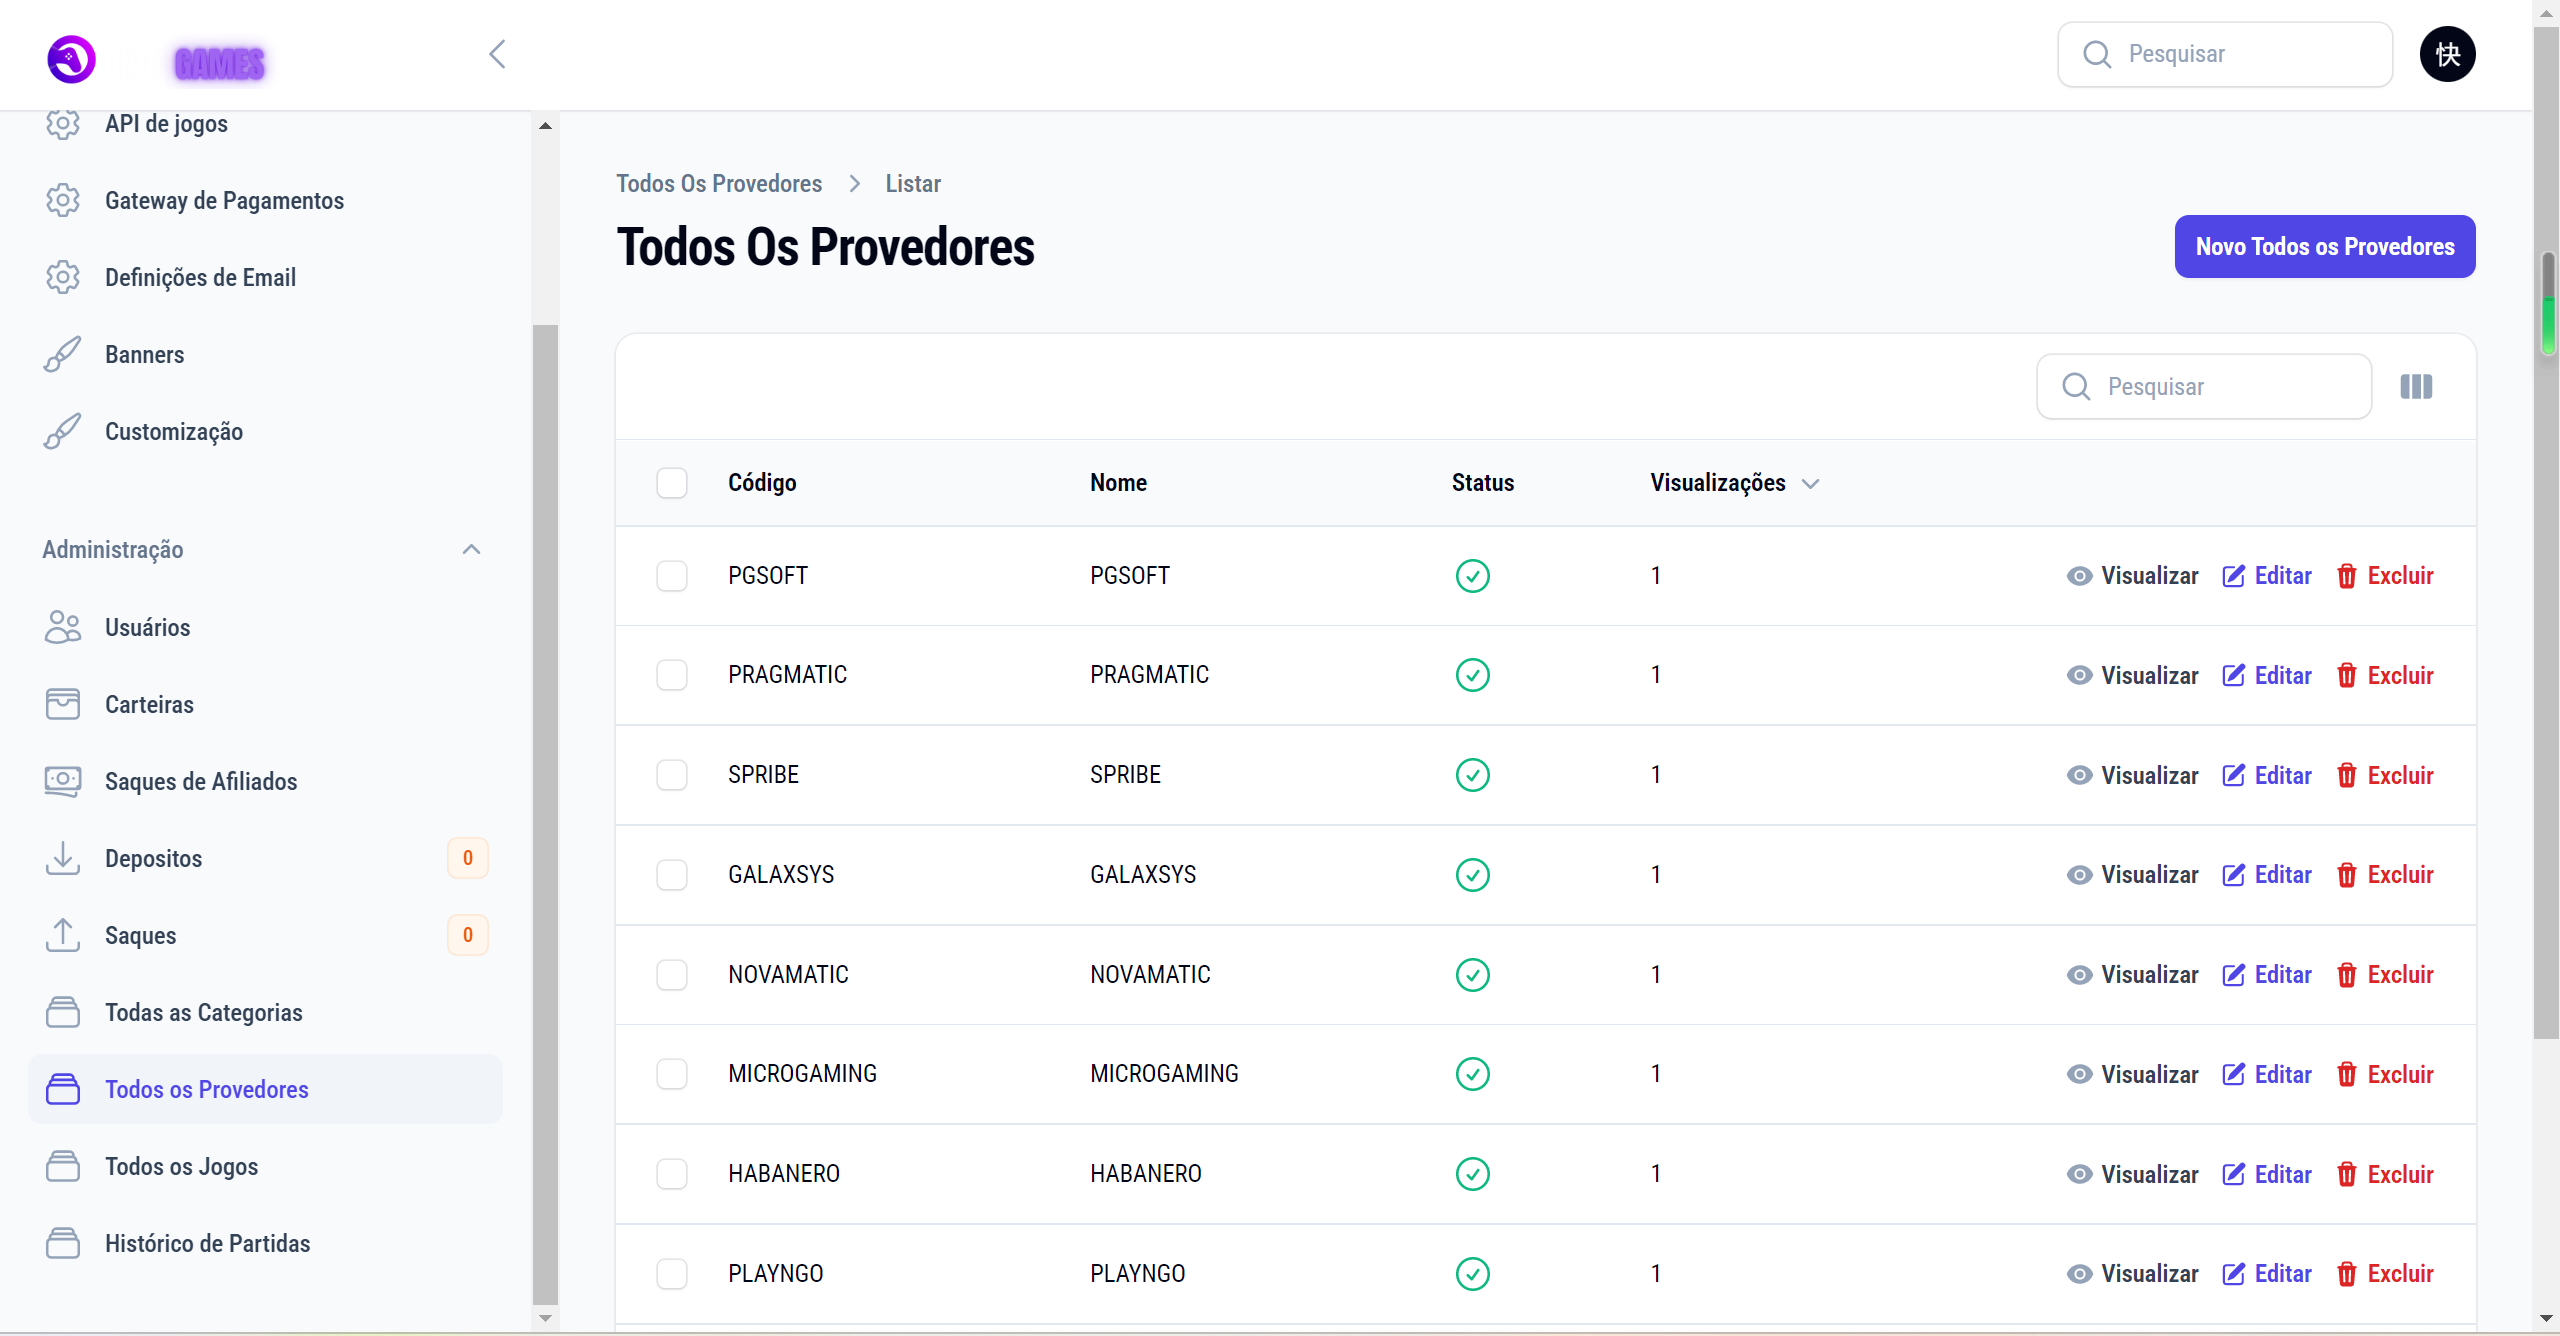Click the Banners brush icon in sidebar

(62, 355)
